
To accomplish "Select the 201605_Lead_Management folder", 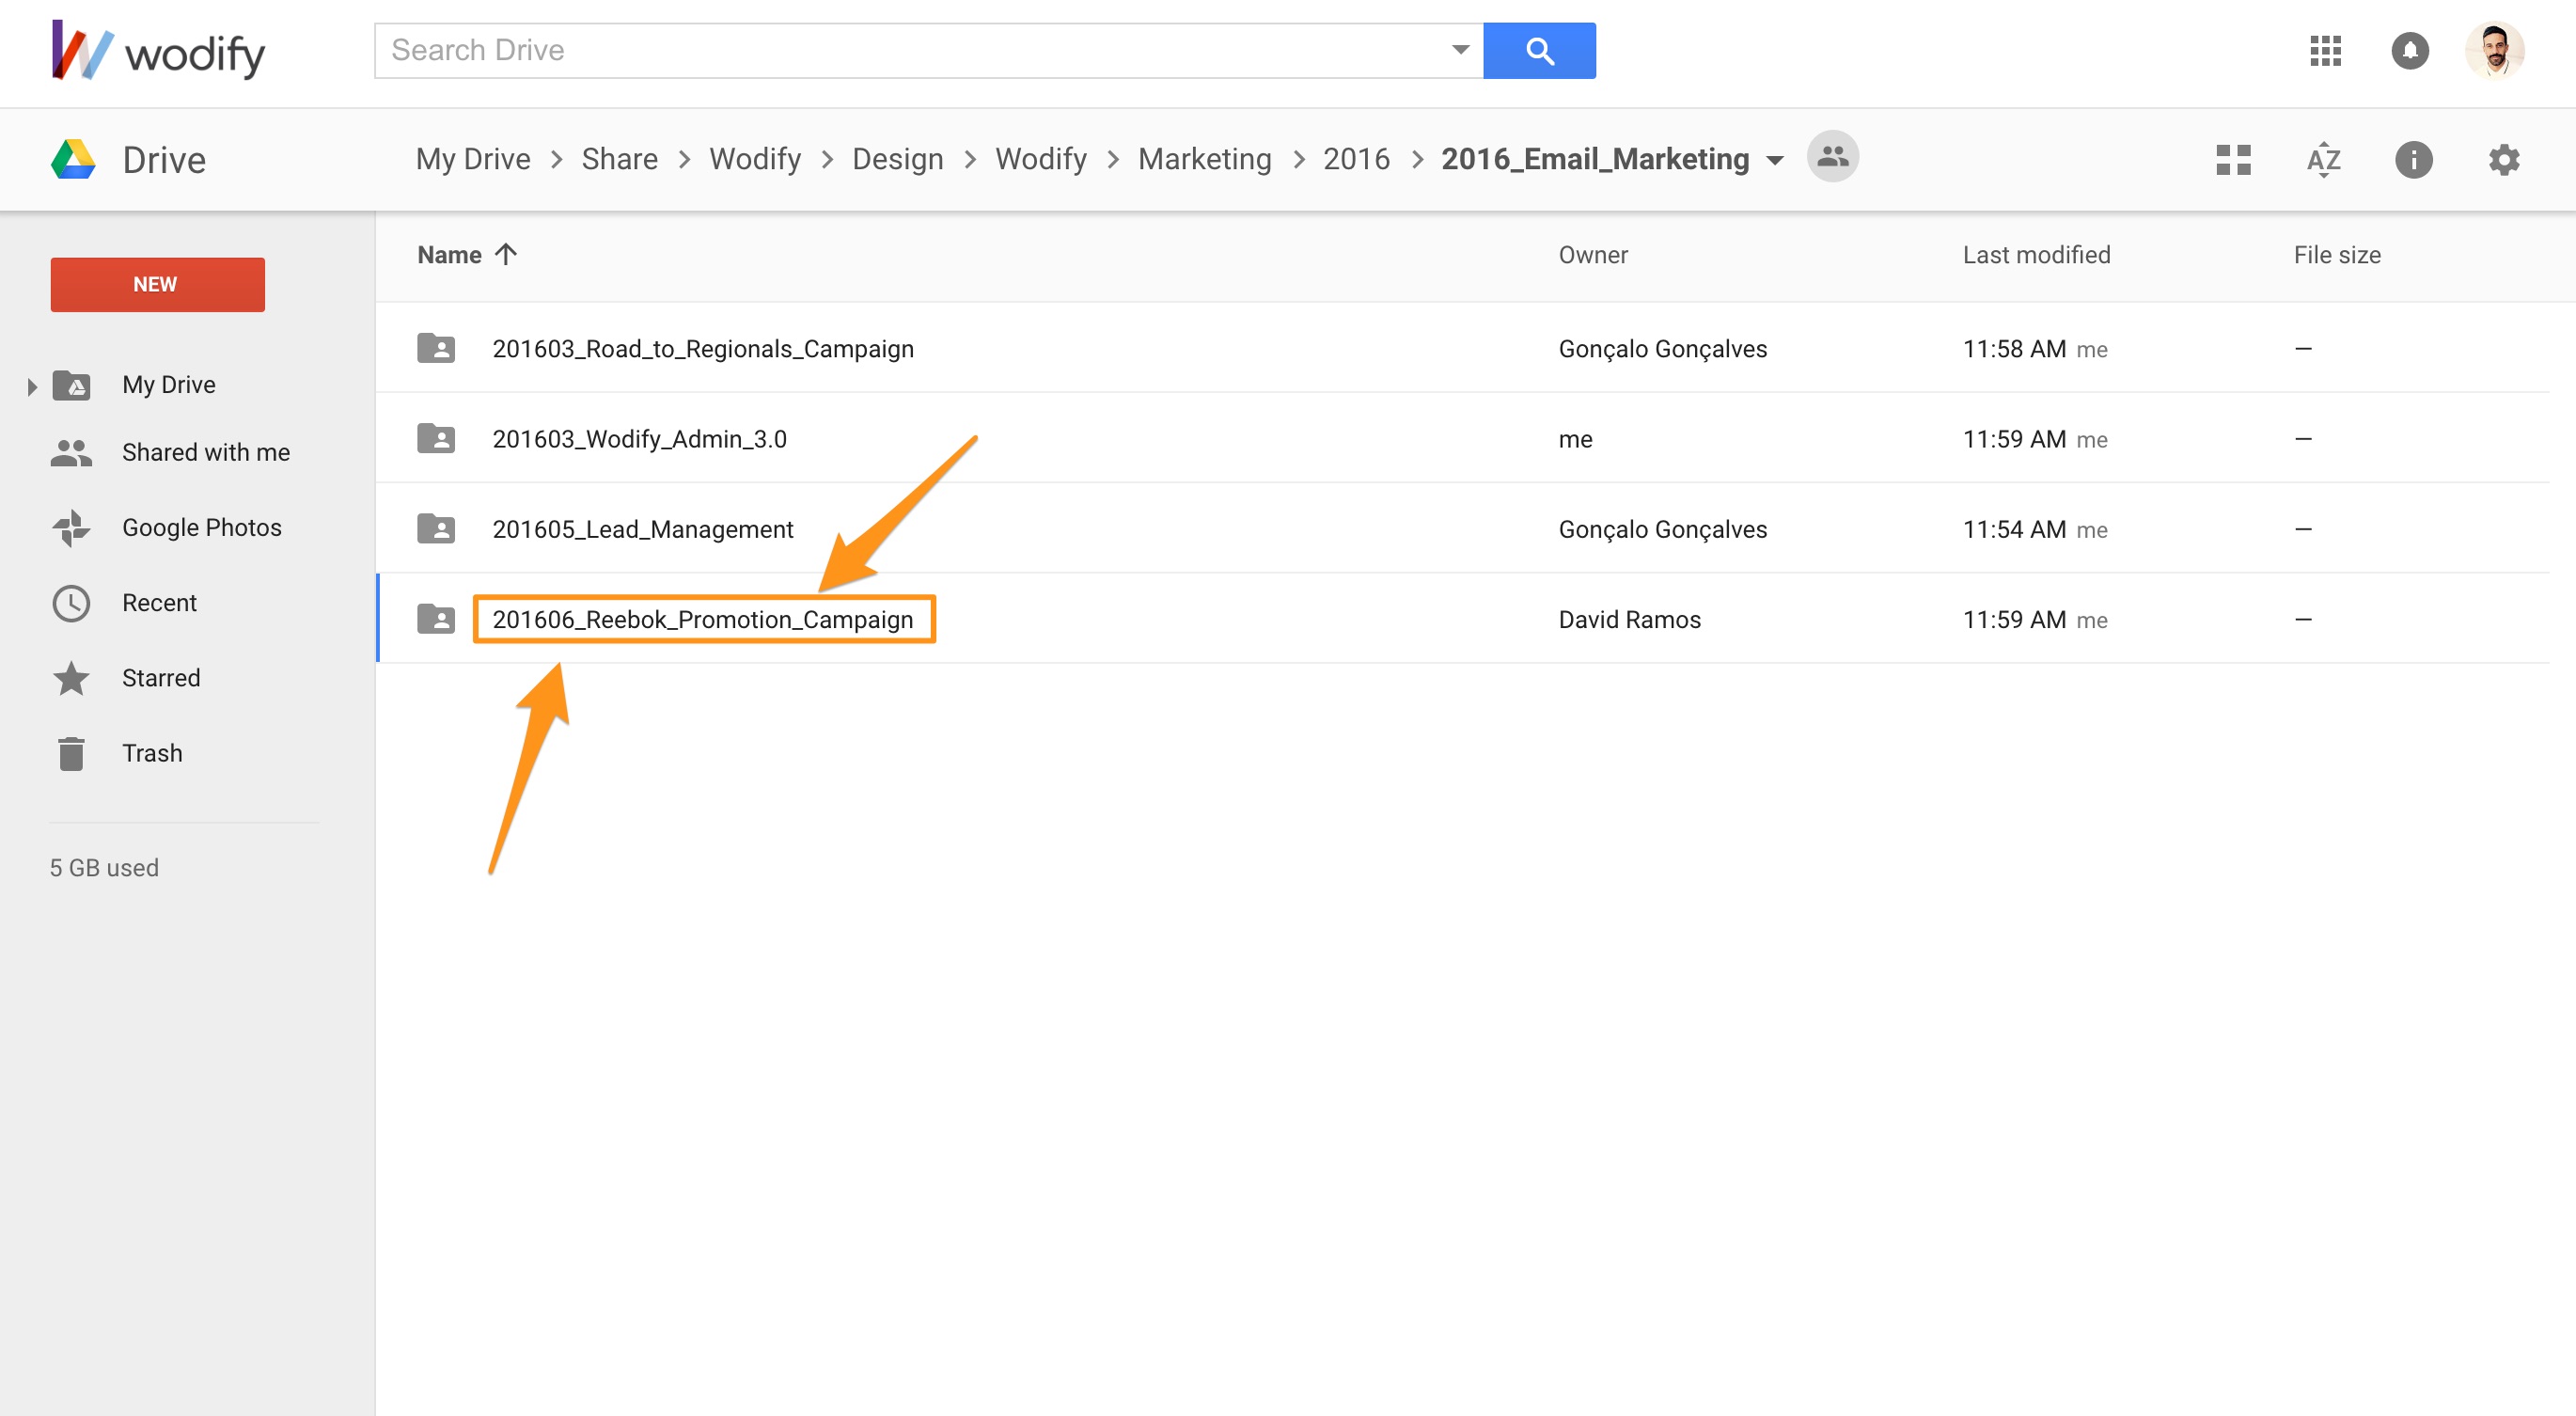I will [642, 529].
